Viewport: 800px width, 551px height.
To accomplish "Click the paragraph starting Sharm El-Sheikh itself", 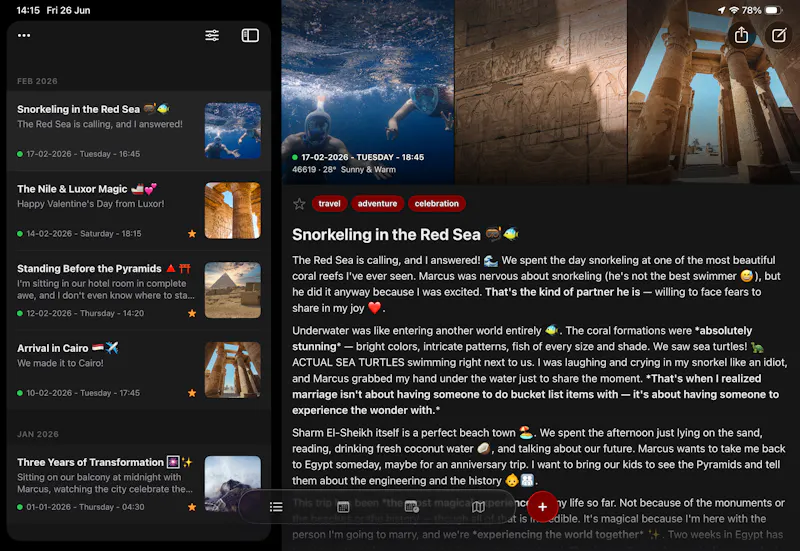I will point(539,457).
